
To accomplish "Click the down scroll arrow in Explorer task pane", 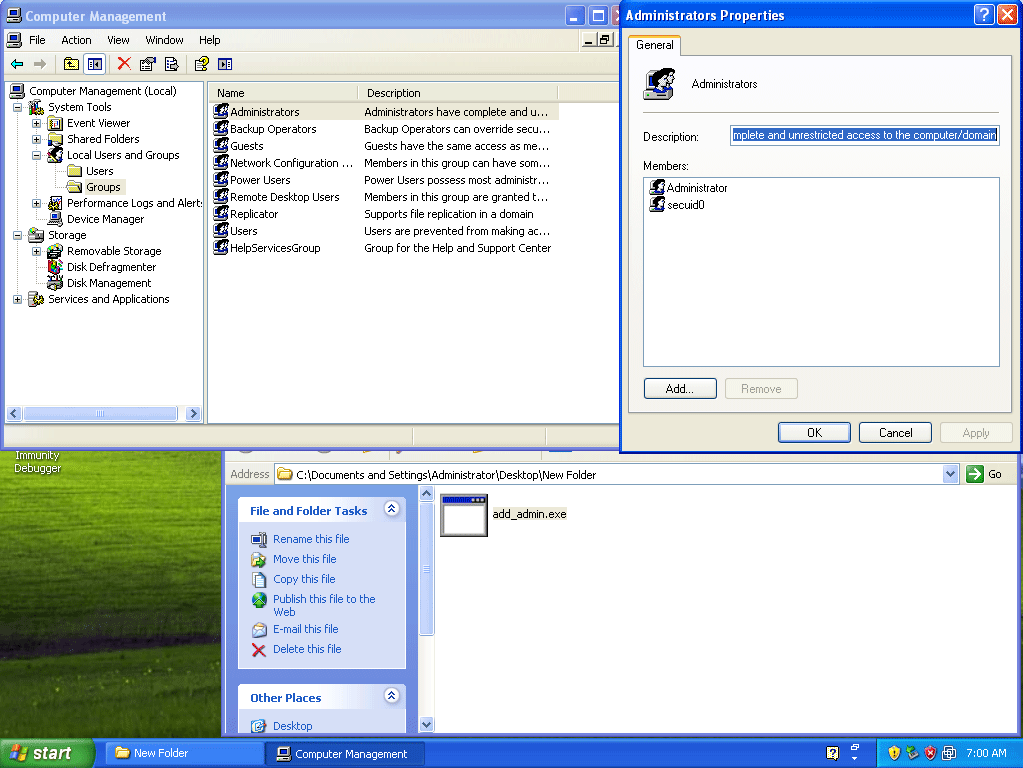I will coord(427,724).
